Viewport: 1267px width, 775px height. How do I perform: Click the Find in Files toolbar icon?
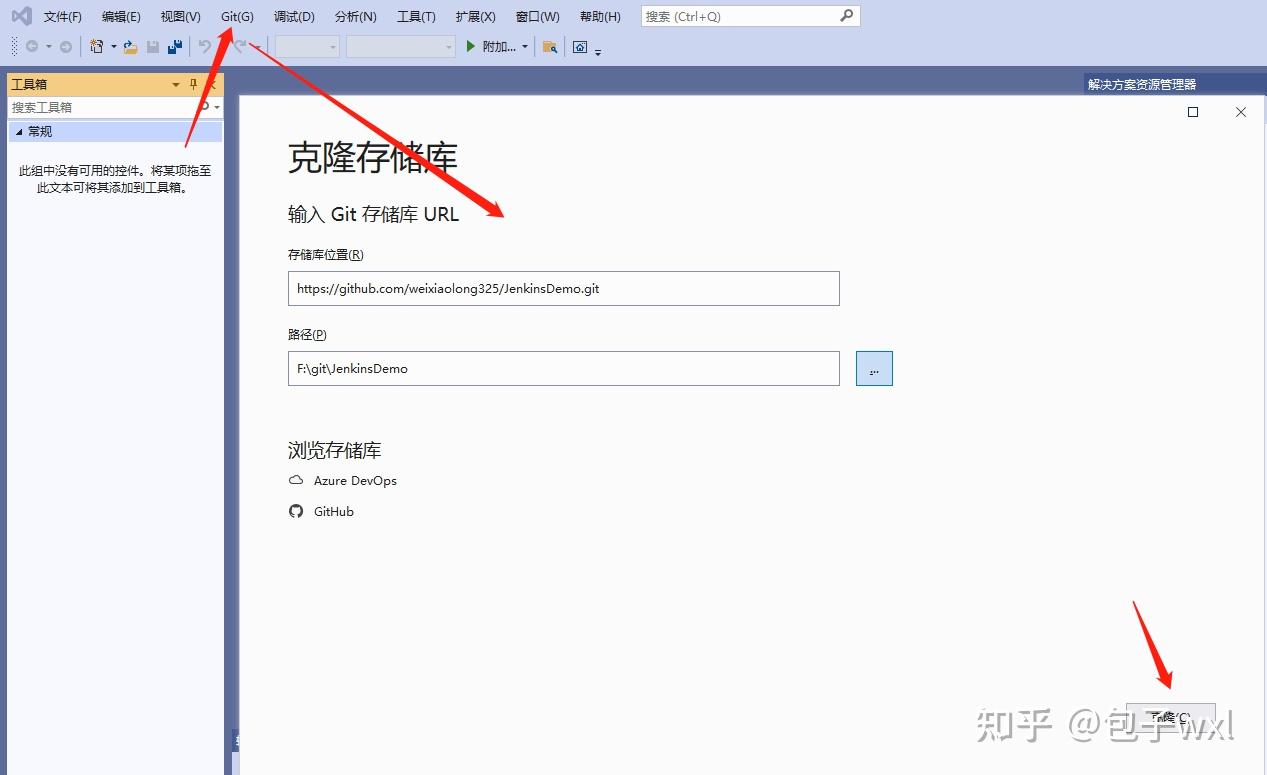pyautogui.click(x=551, y=45)
